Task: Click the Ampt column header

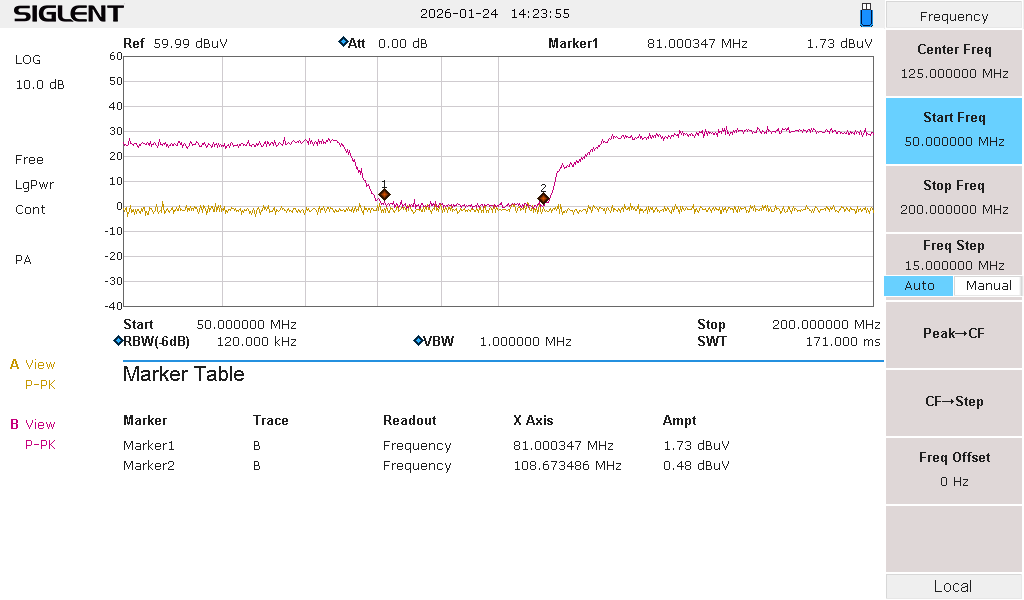Action: coord(679,420)
